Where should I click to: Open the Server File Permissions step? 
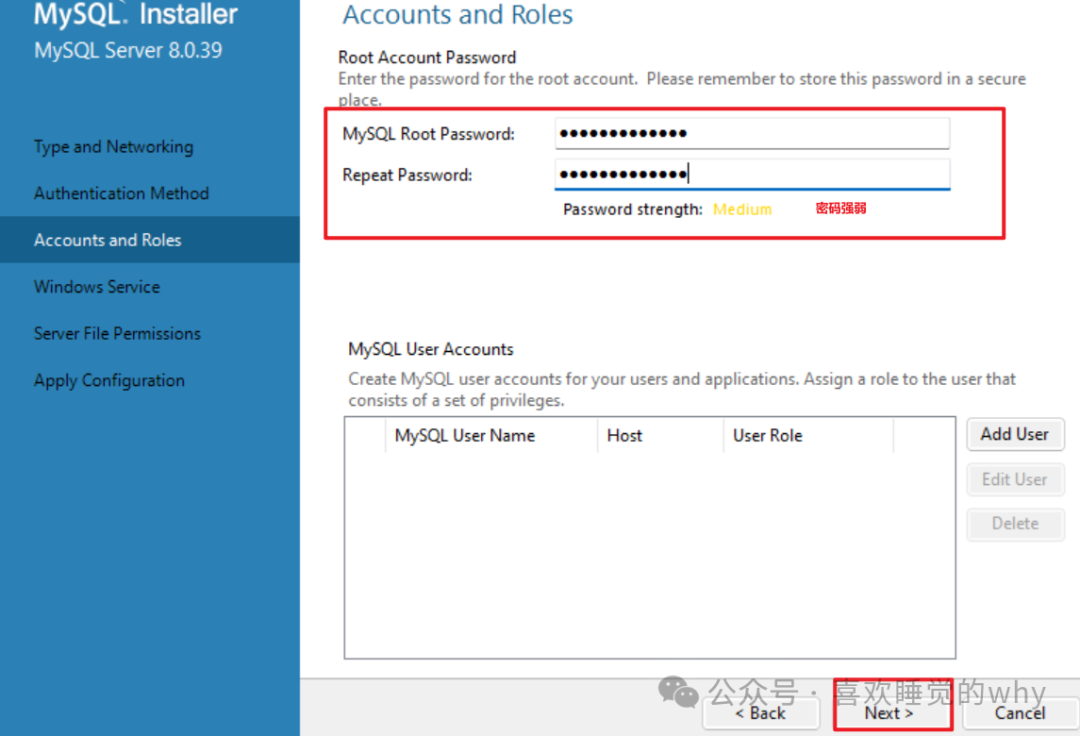click(x=117, y=334)
